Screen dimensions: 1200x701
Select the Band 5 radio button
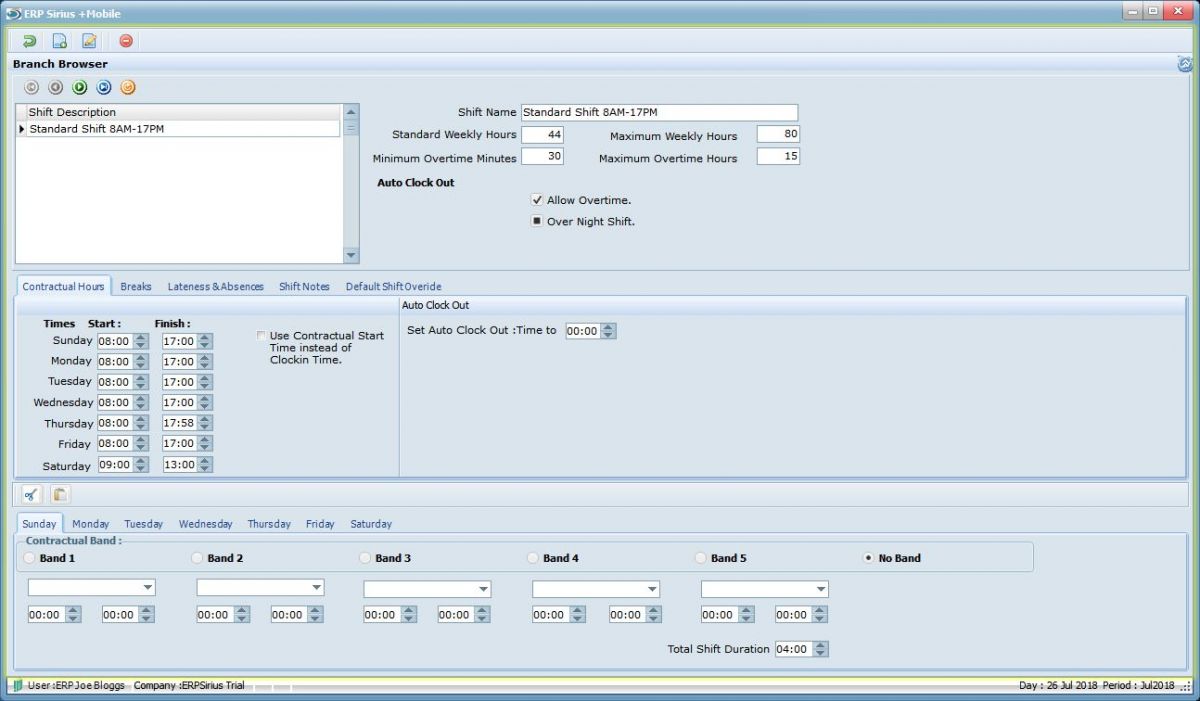pos(702,558)
